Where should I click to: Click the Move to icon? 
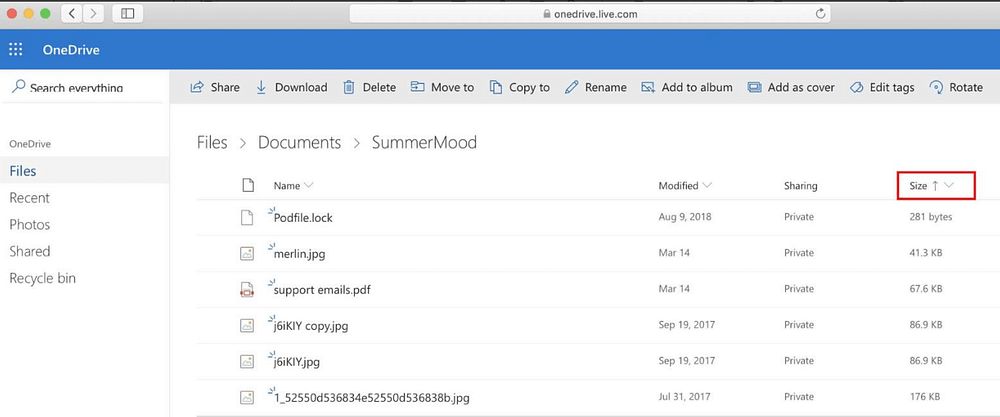click(x=417, y=87)
